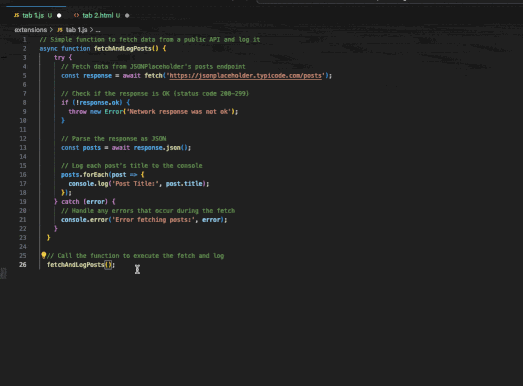Click line number 1 in the gutter
Screen dimensions: 523x386
[24, 40]
